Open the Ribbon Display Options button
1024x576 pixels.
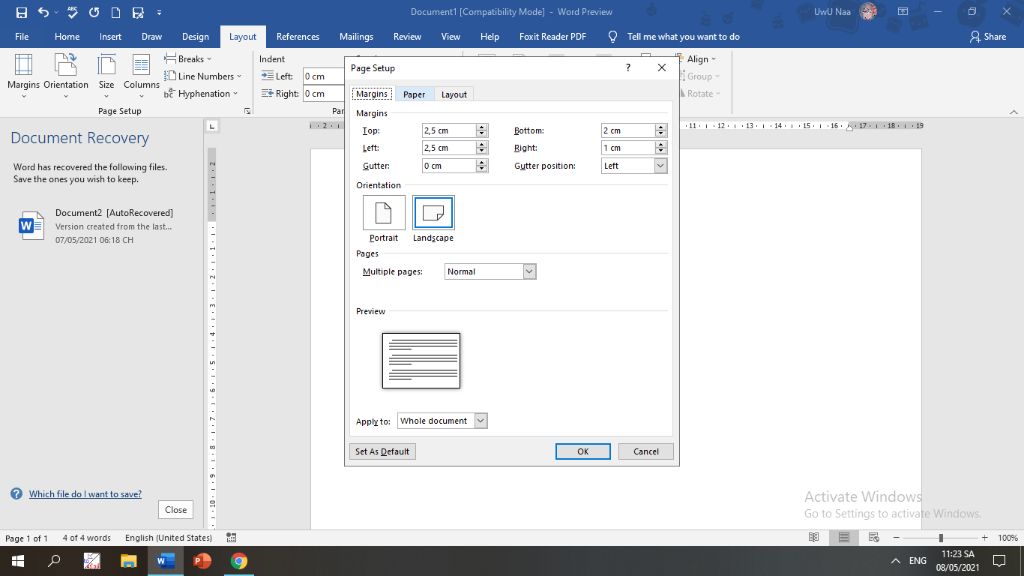point(903,12)
